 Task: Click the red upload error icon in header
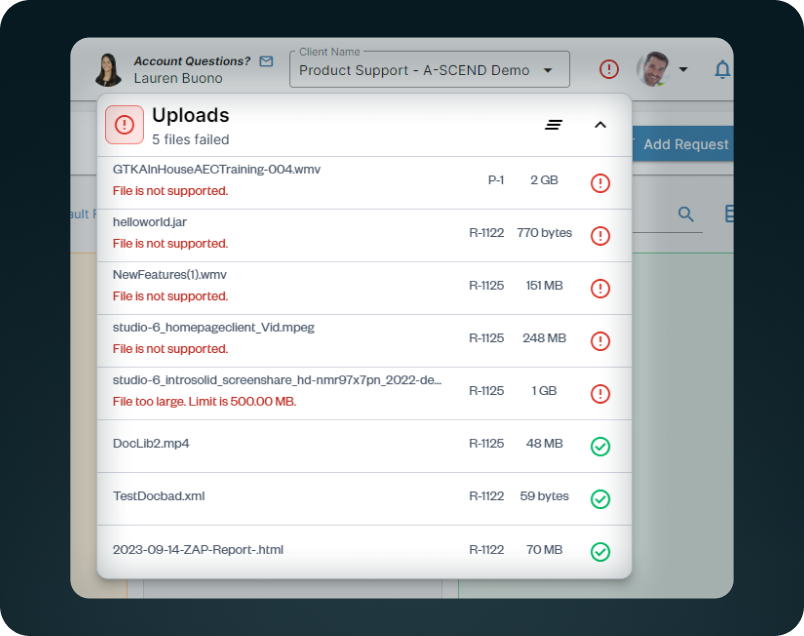(609, 69)
